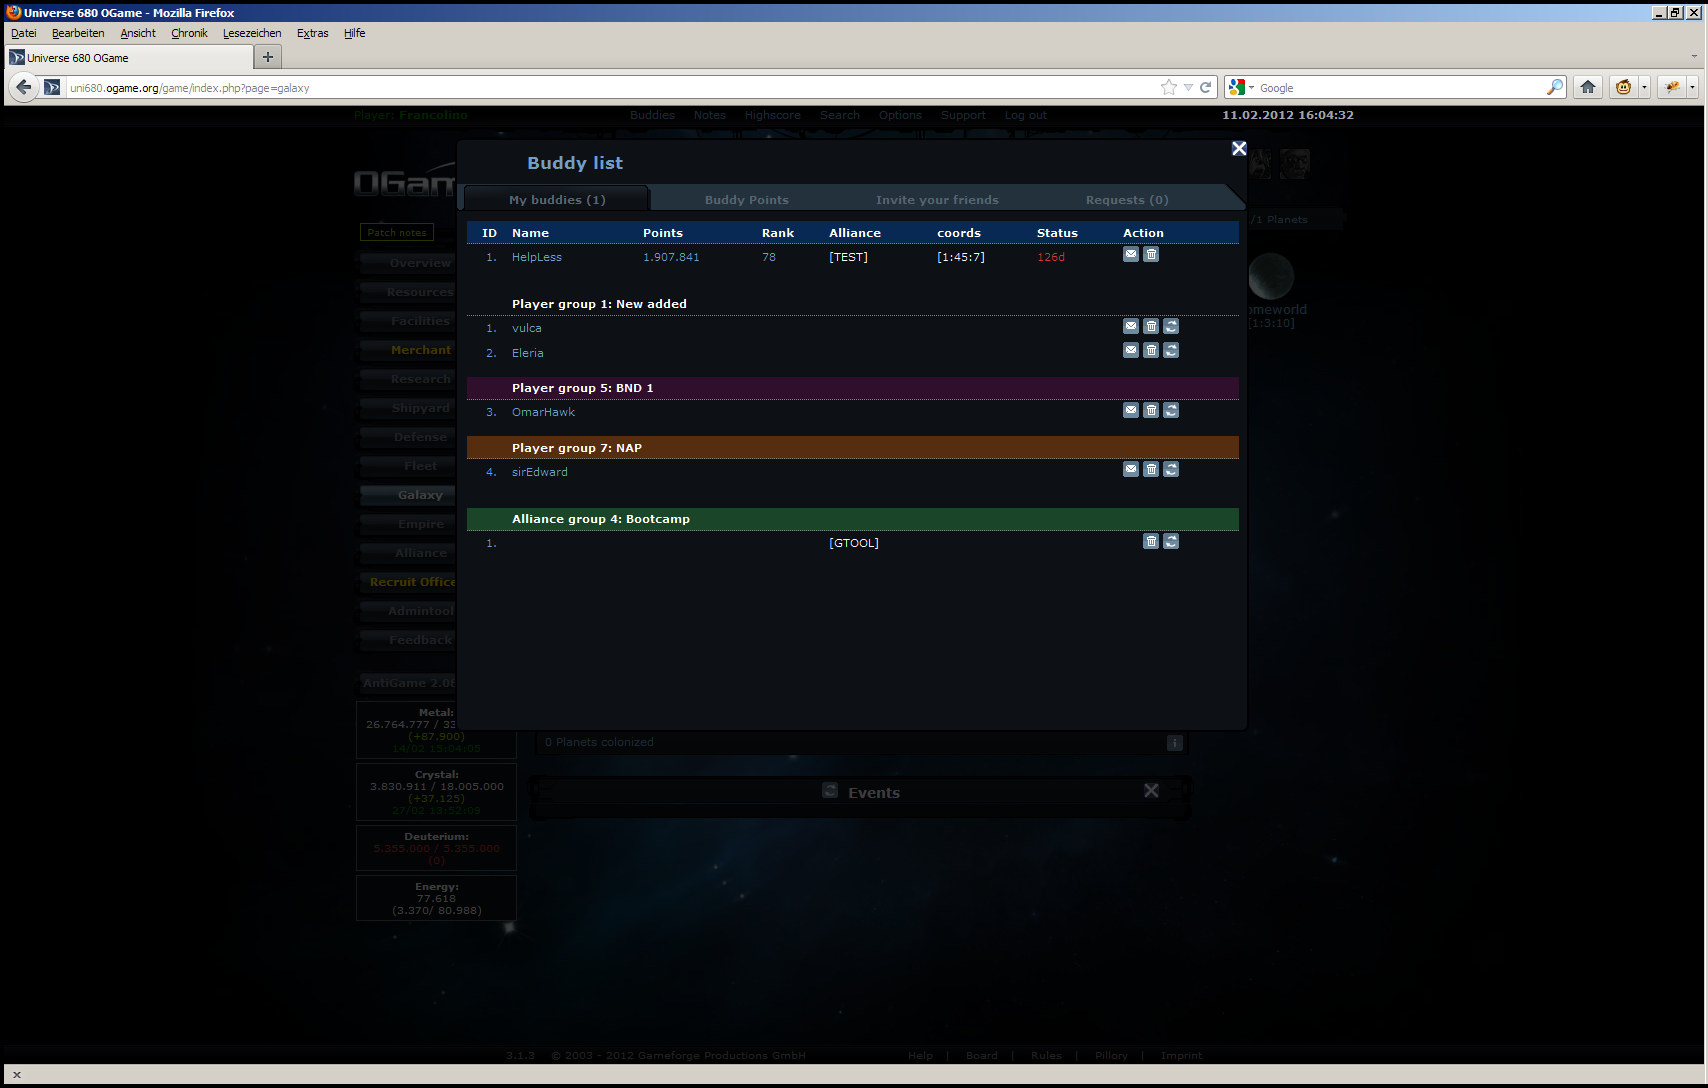Open URL history dropdown arrow

(x=1188, y=87)
